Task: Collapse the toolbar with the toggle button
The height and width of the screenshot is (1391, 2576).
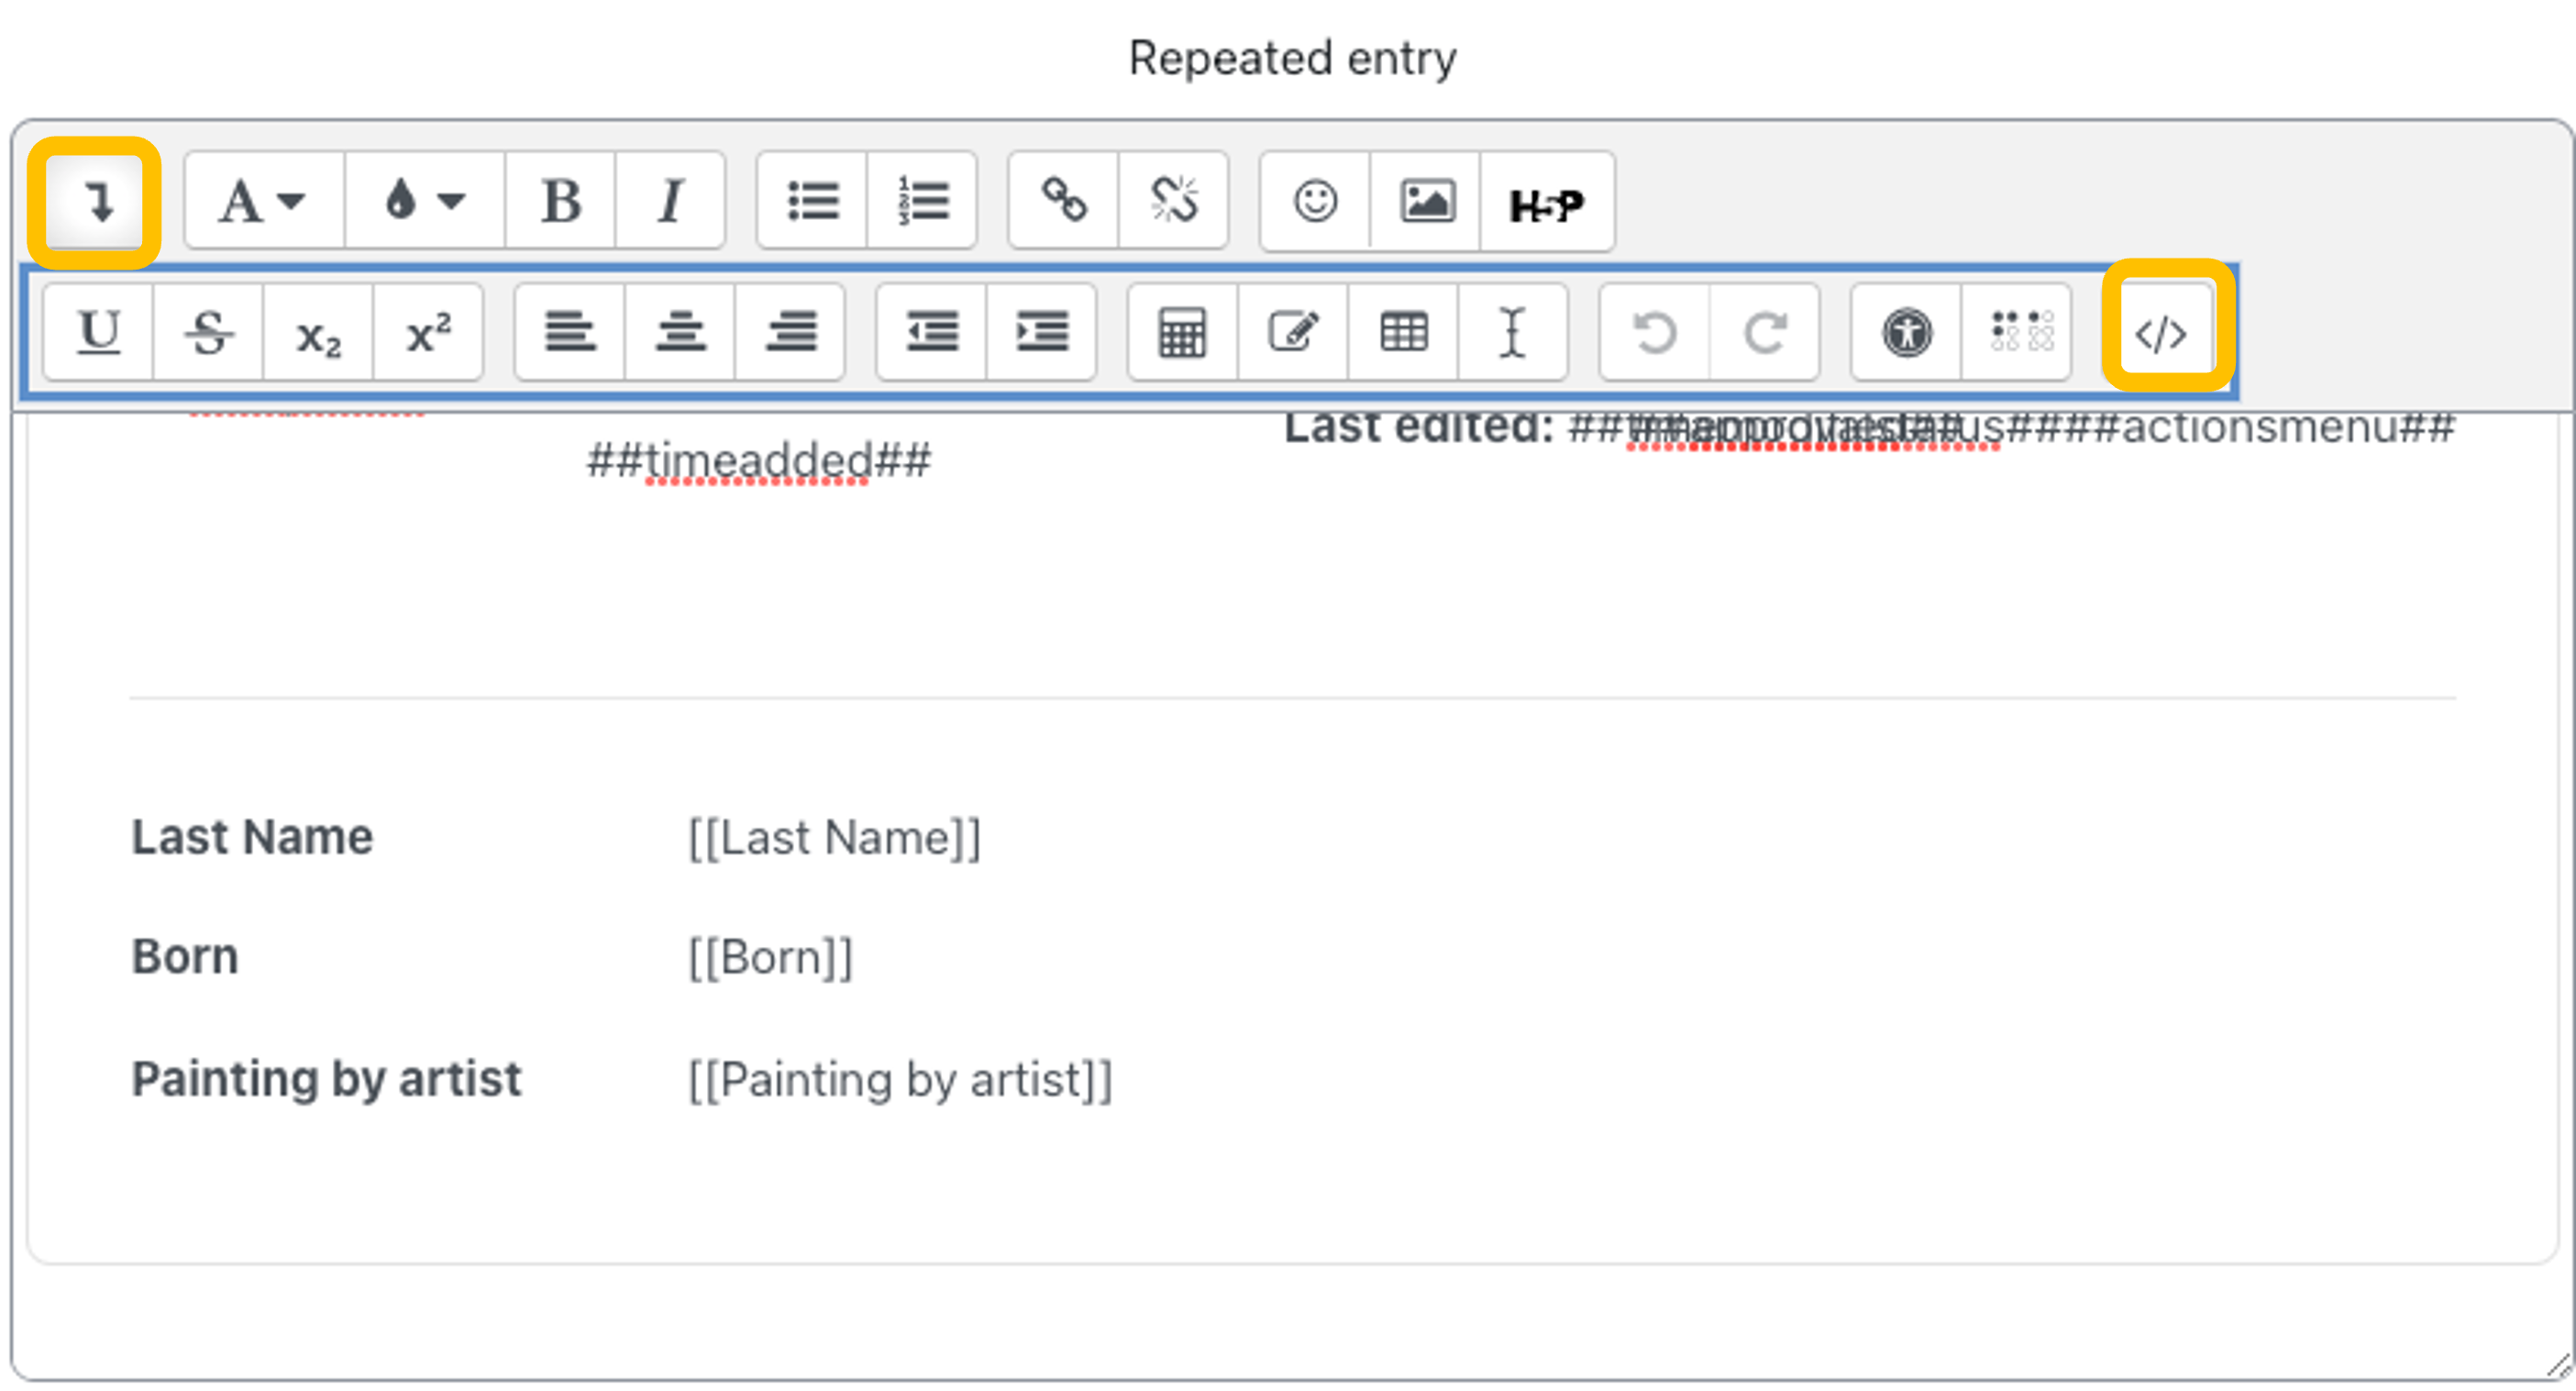Action: coord(95,202)
